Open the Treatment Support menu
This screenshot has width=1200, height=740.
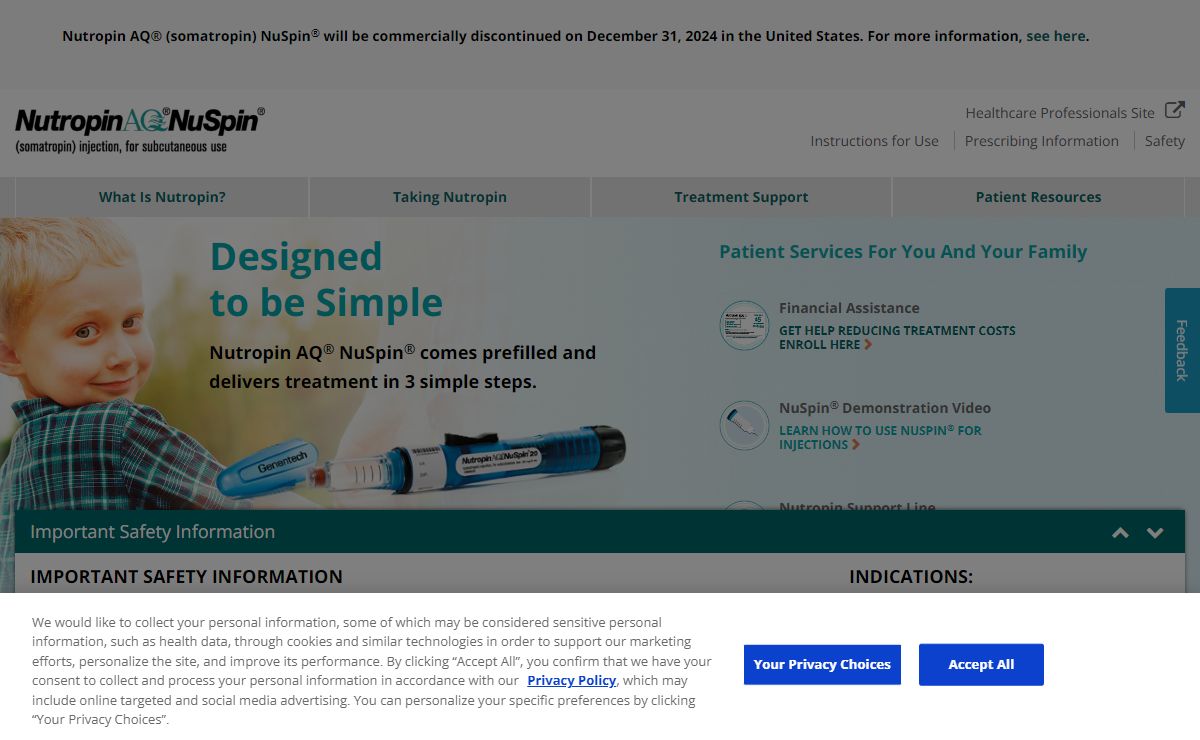click(741, 197)
